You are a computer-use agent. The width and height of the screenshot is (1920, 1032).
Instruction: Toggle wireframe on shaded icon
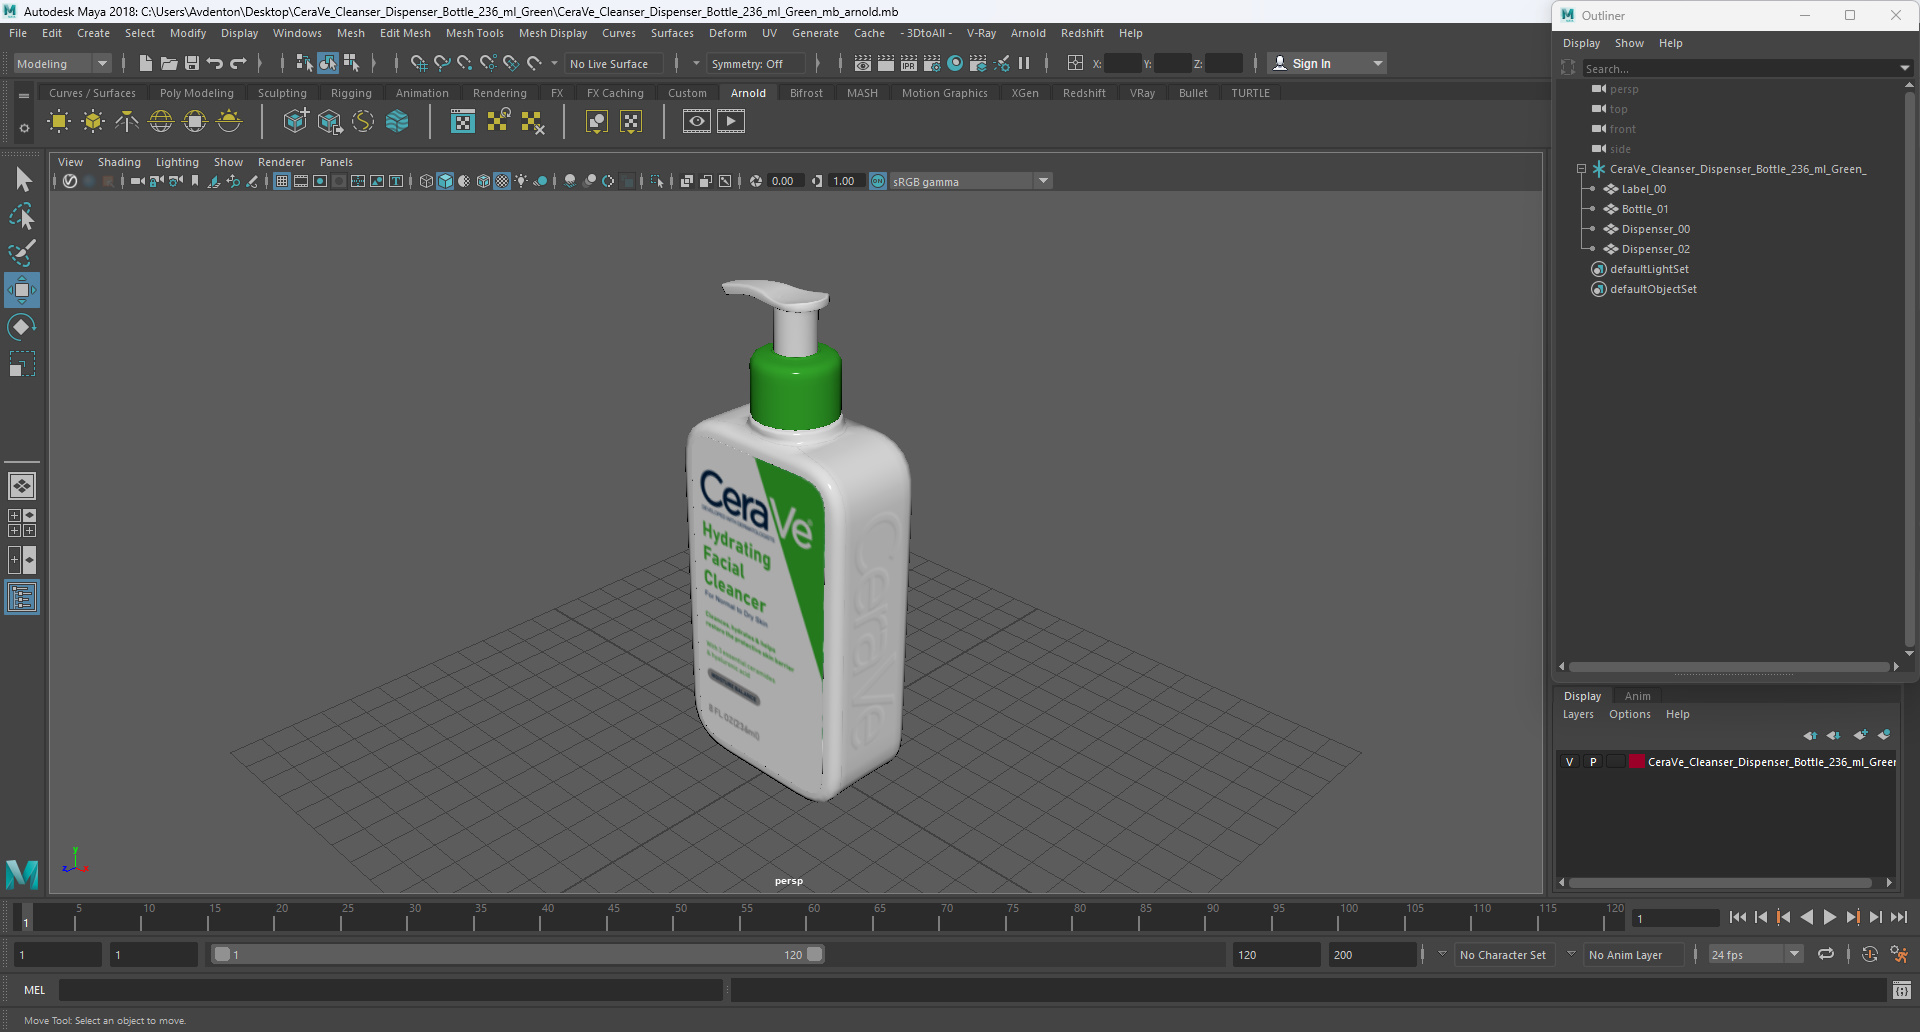point(483,181)
